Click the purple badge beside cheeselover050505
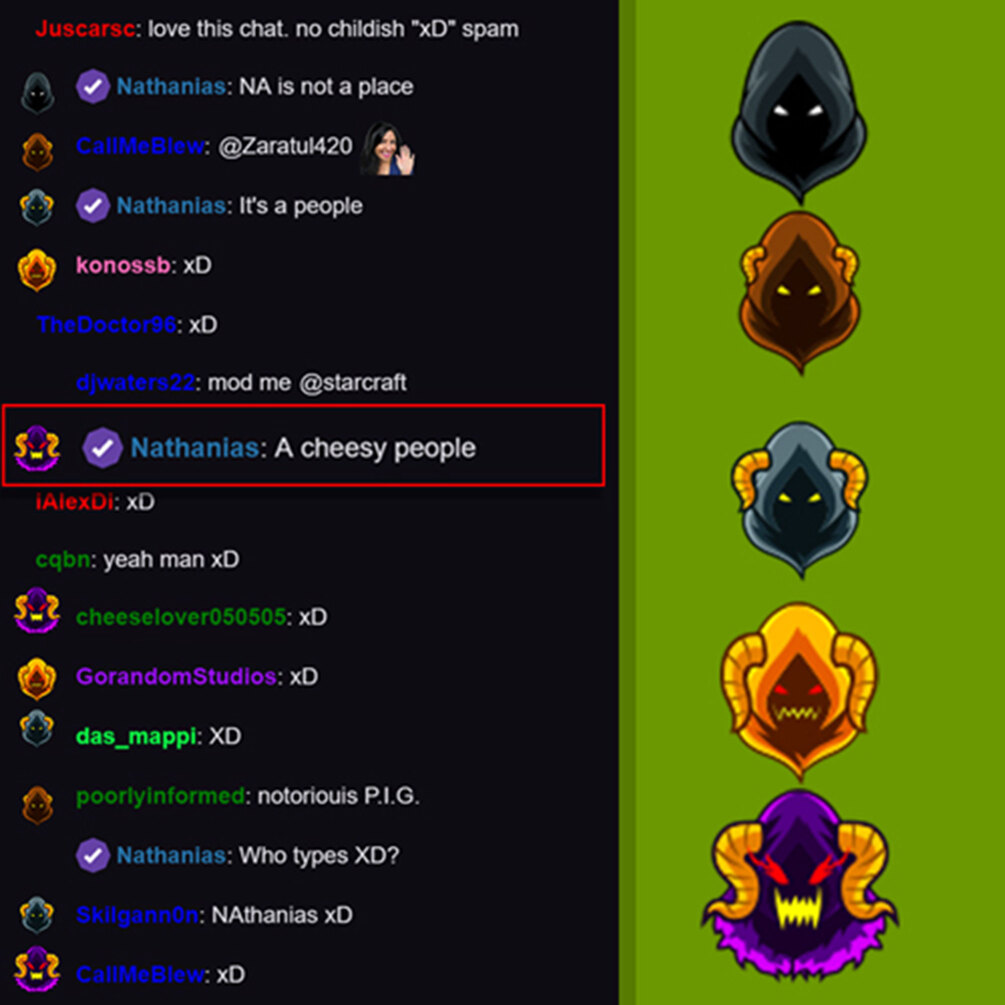The height and width of the screenshot is (1005, 1005). [37, 610]
